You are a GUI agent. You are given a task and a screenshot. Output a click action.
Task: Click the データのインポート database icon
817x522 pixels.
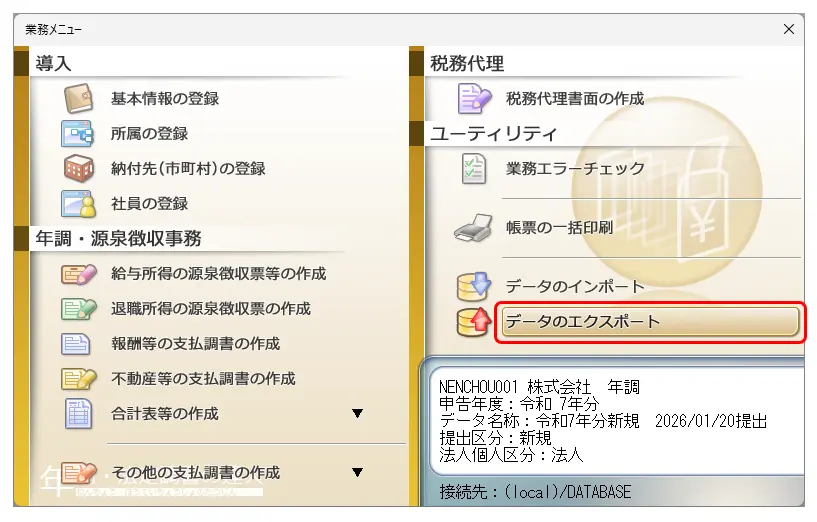(x=474, y=287)
